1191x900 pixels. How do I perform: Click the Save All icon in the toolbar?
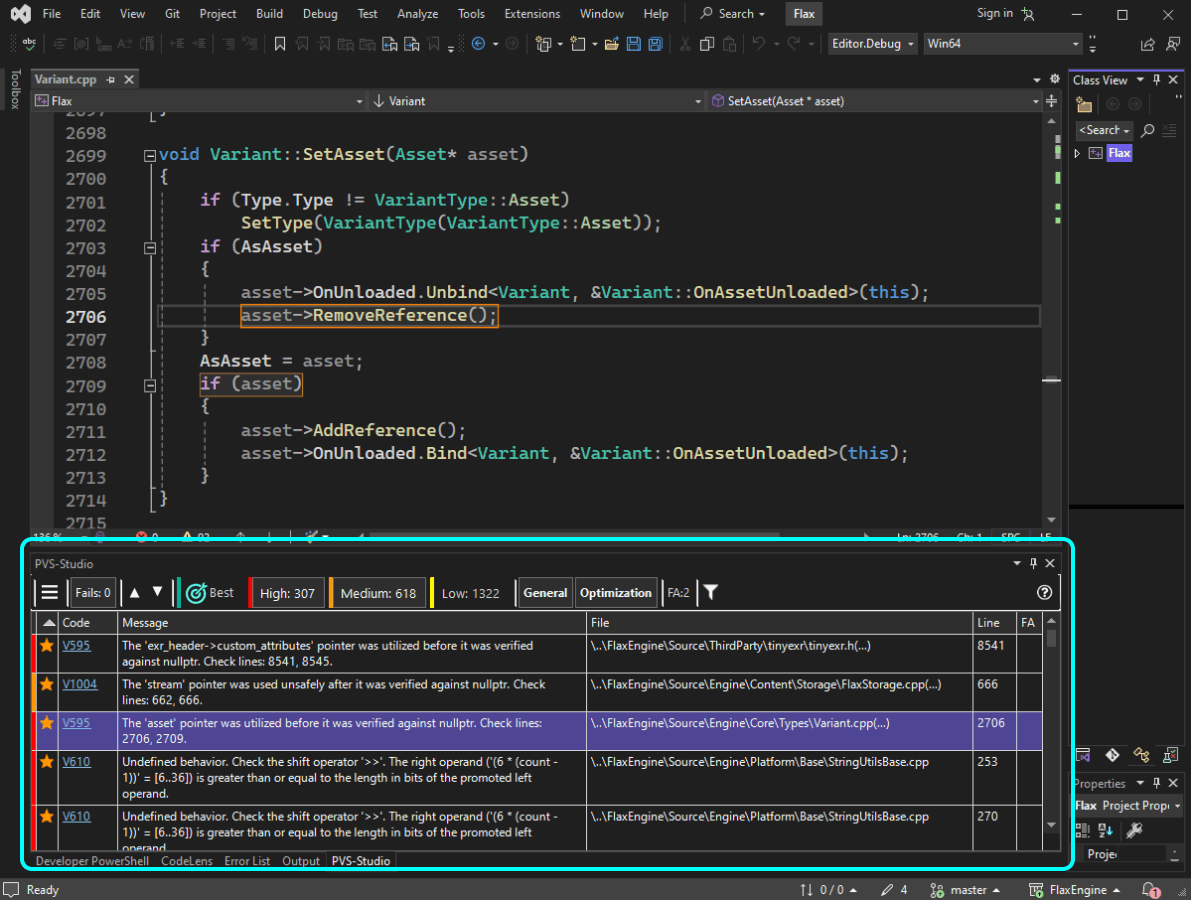pos(655,43)
